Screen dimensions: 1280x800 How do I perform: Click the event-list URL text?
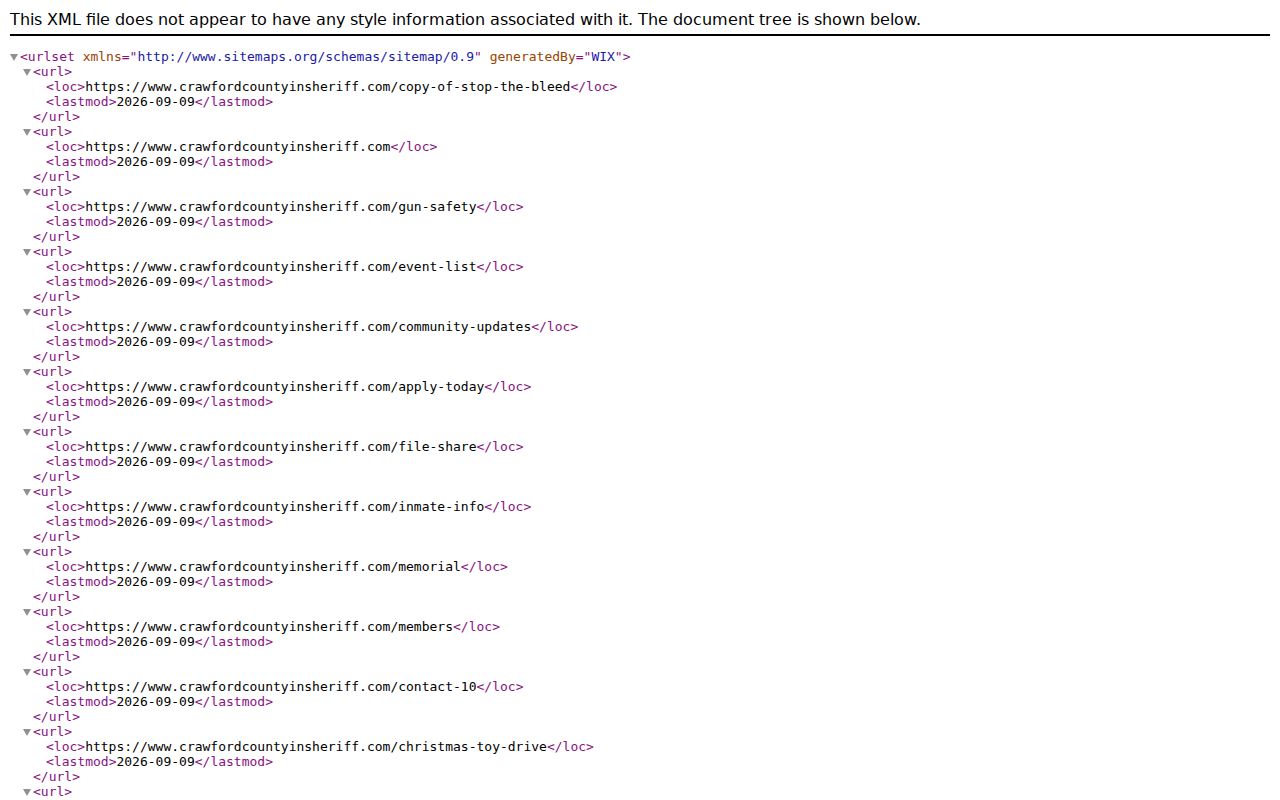coord(281,267)
